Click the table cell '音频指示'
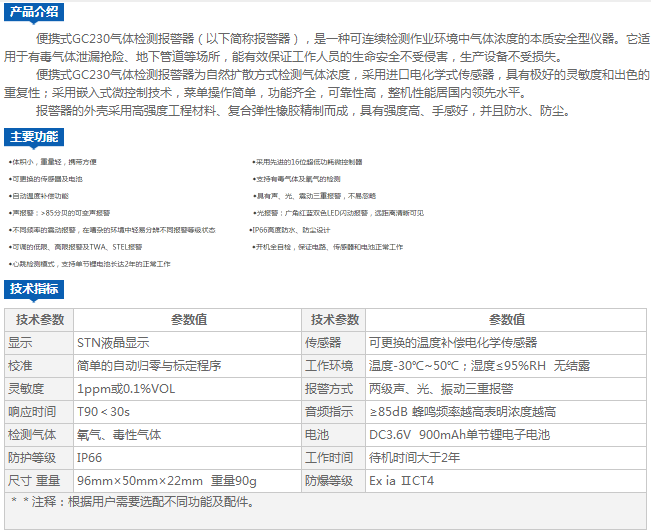Screen dimensions: 651x532 click(x=333, y=412)
